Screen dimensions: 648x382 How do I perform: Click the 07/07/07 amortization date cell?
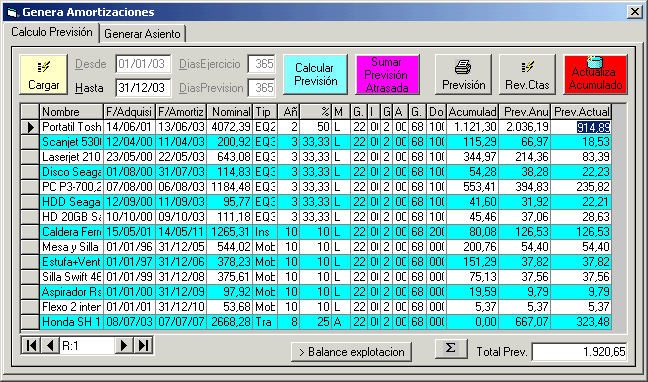[x=181, y=322]
